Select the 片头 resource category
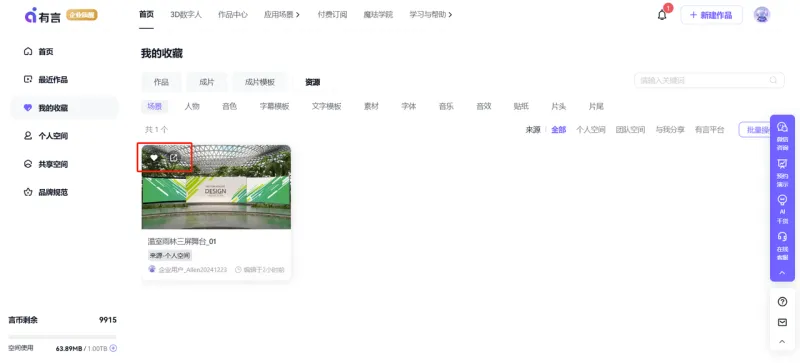The image size is (800, 363). 559,106
